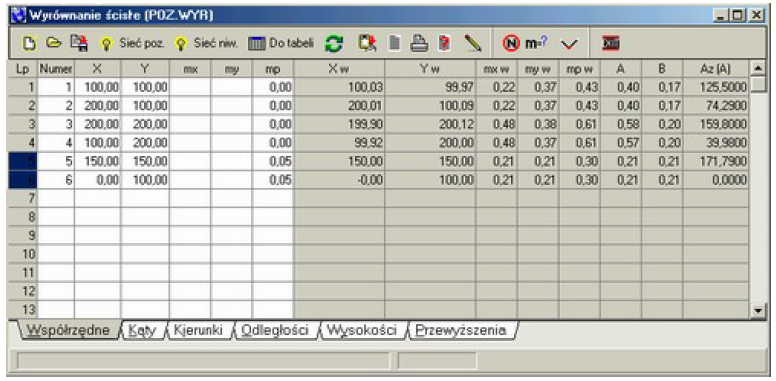Open the Przewyższenia tab
776x381 pixels.
click(x=461, y=331)
